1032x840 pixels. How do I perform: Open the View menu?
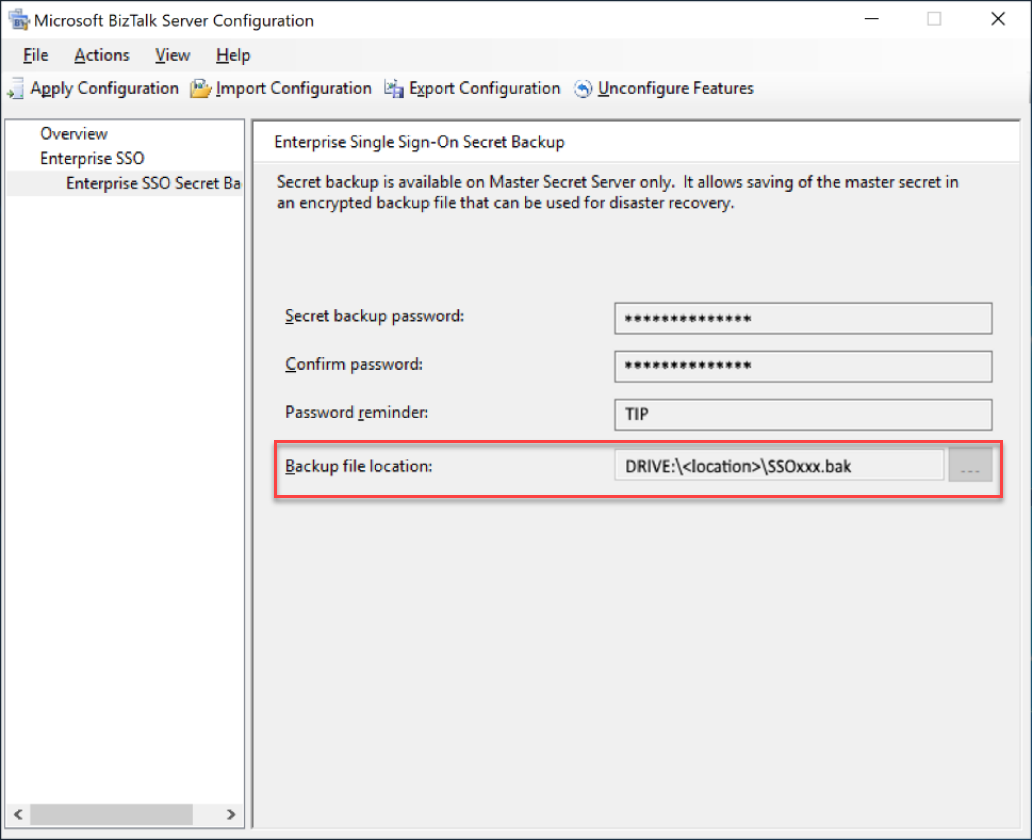click(x=173, y=55)
